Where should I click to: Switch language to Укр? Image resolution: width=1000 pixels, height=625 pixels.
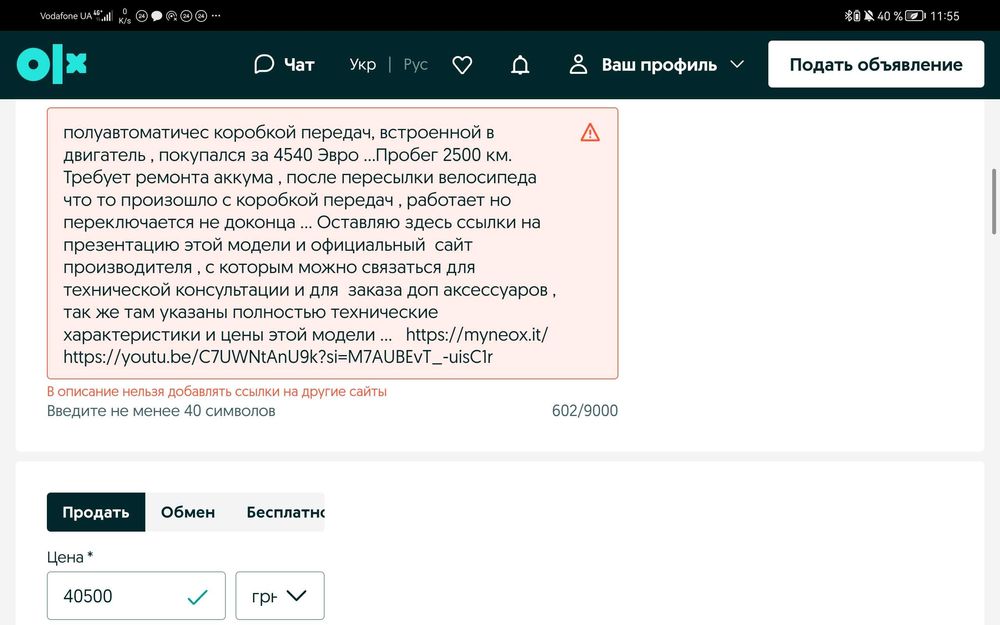pyautogui.click(x=363, y=65)
